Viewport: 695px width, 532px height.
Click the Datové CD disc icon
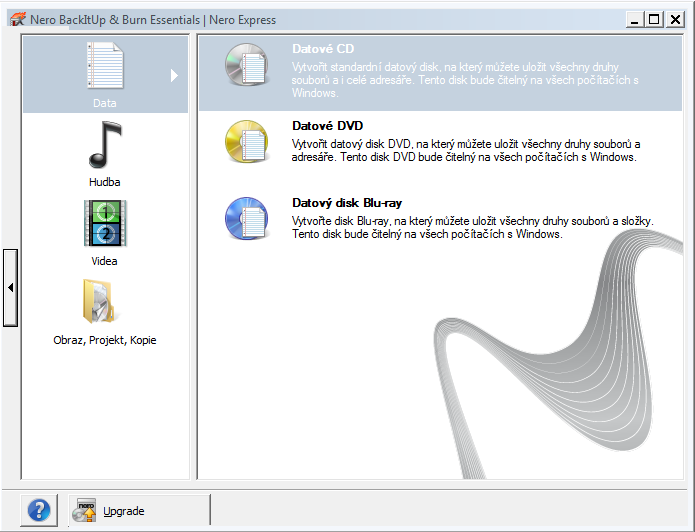tap(246, 65)
